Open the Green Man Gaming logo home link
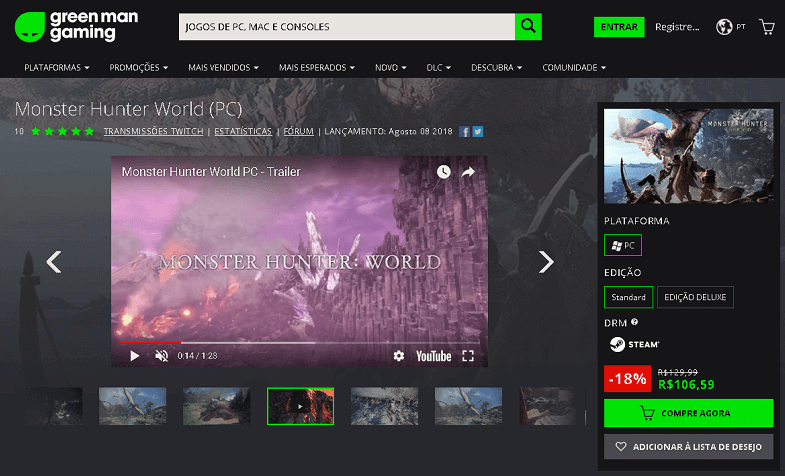 [77, 27]
